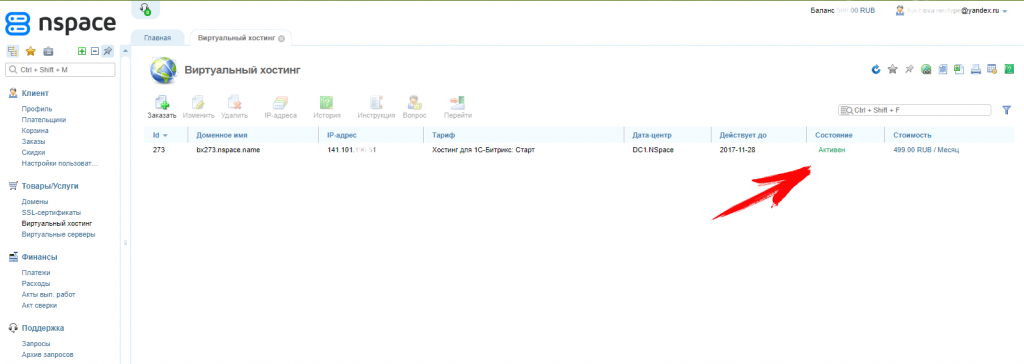Print the list using the printer icon
Image resolution: width=1024 pixels, height=364 pixels.
tap(975, 69)
